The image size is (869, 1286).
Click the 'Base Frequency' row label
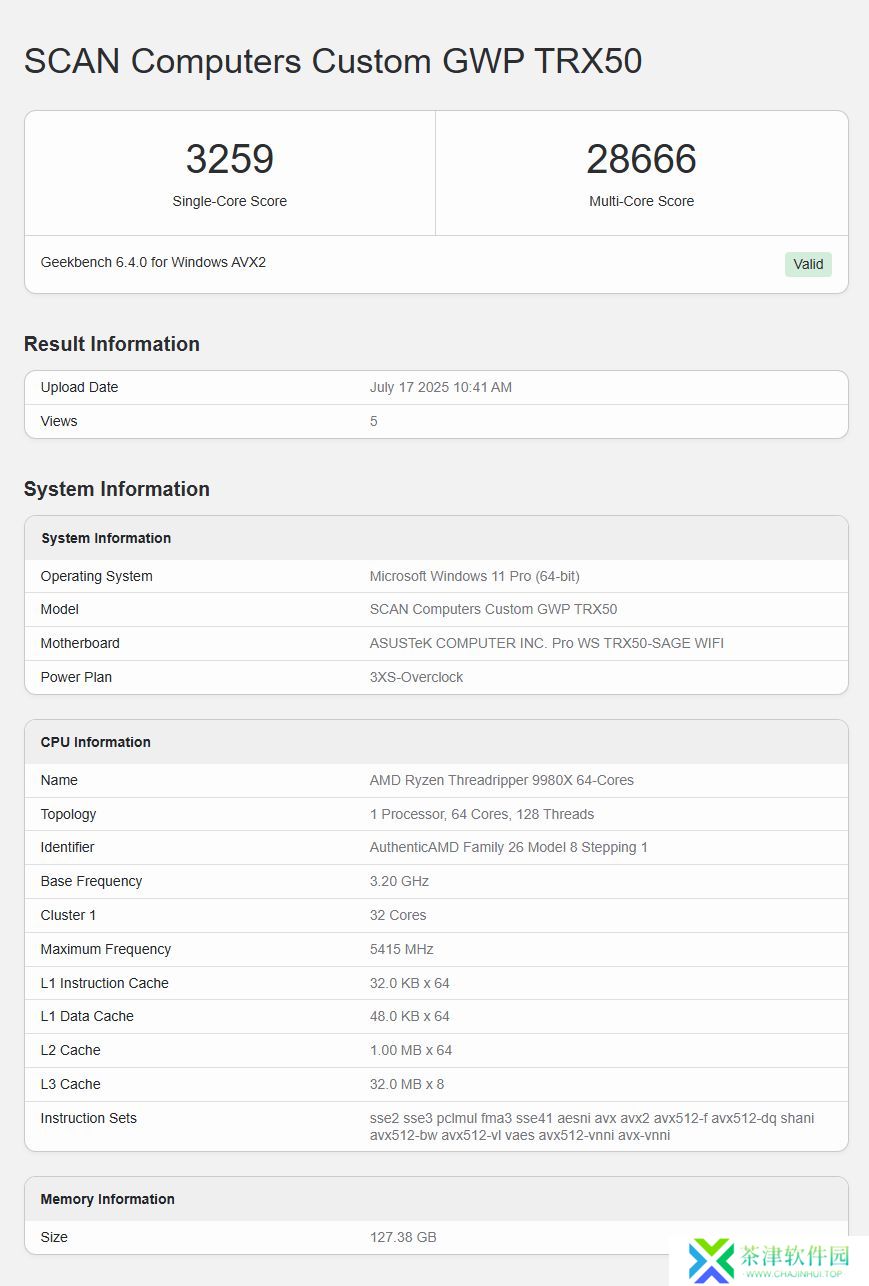91,881
